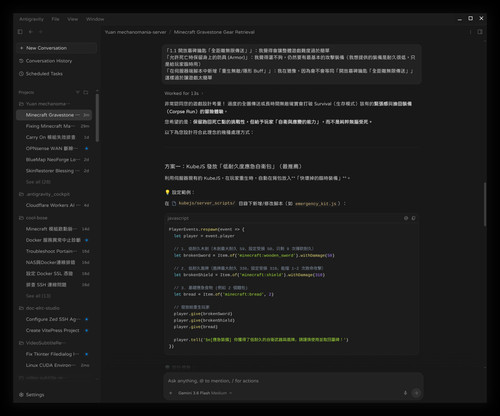Collapse the VideoSubtitleRe project folder
The height and width of the screenshot is (416, 500).
(x=42, y=343)
